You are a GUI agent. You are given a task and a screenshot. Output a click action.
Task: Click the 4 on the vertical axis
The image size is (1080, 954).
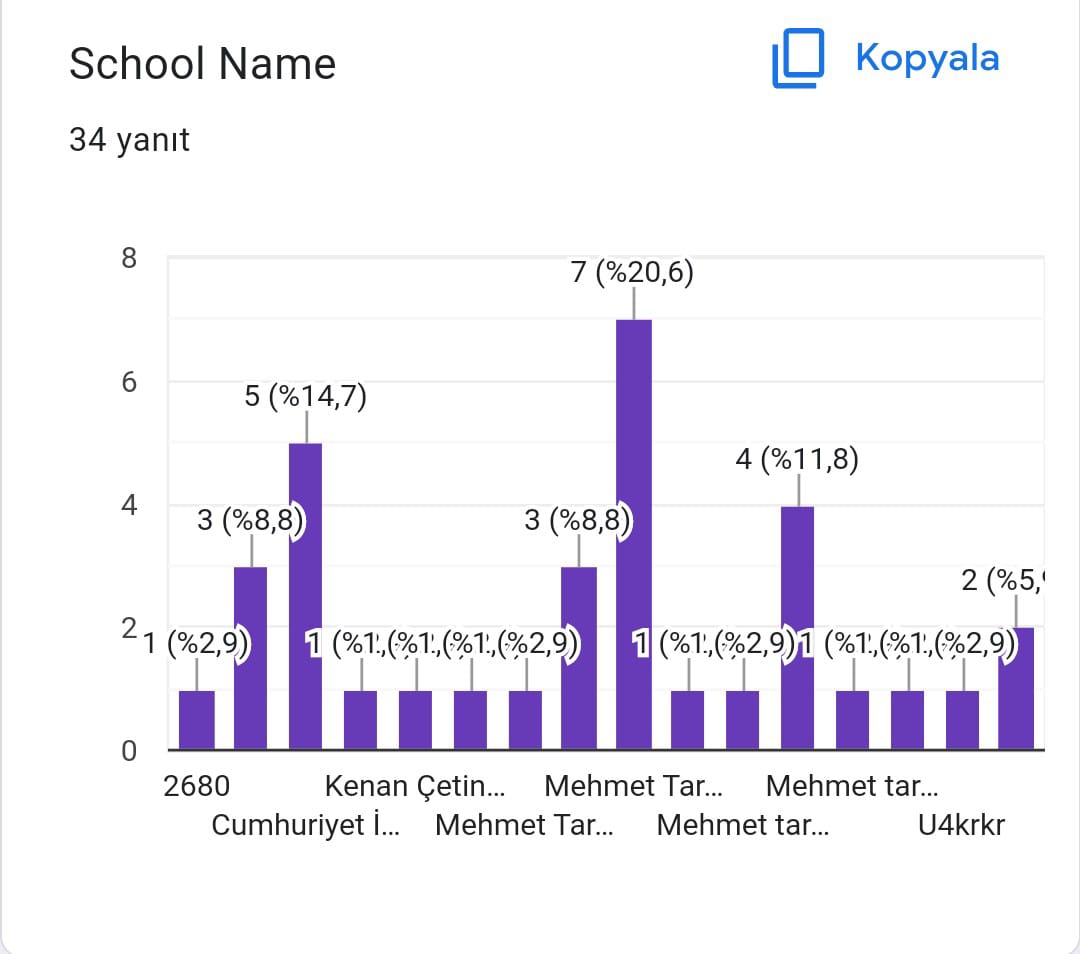pos(128,505)
